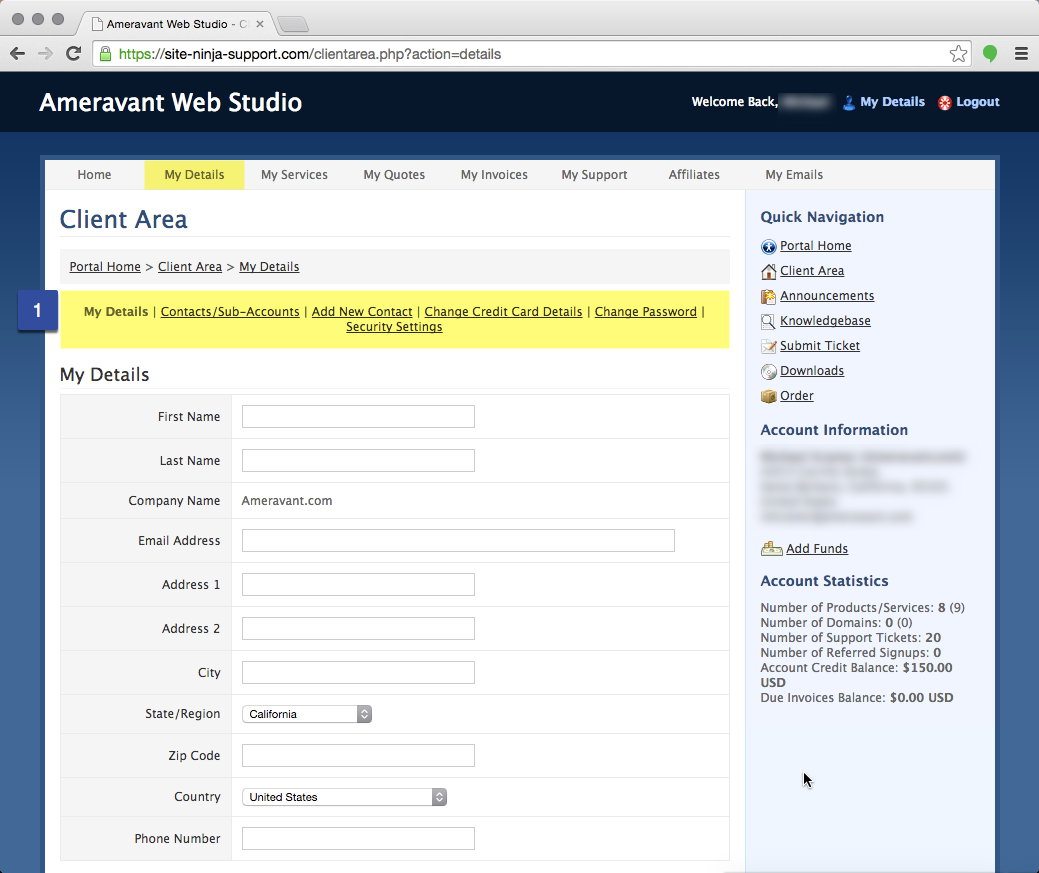Open Downloads using its sidebar icon
The height and width of the screenshot is (873, 1039).
(769, 371)
